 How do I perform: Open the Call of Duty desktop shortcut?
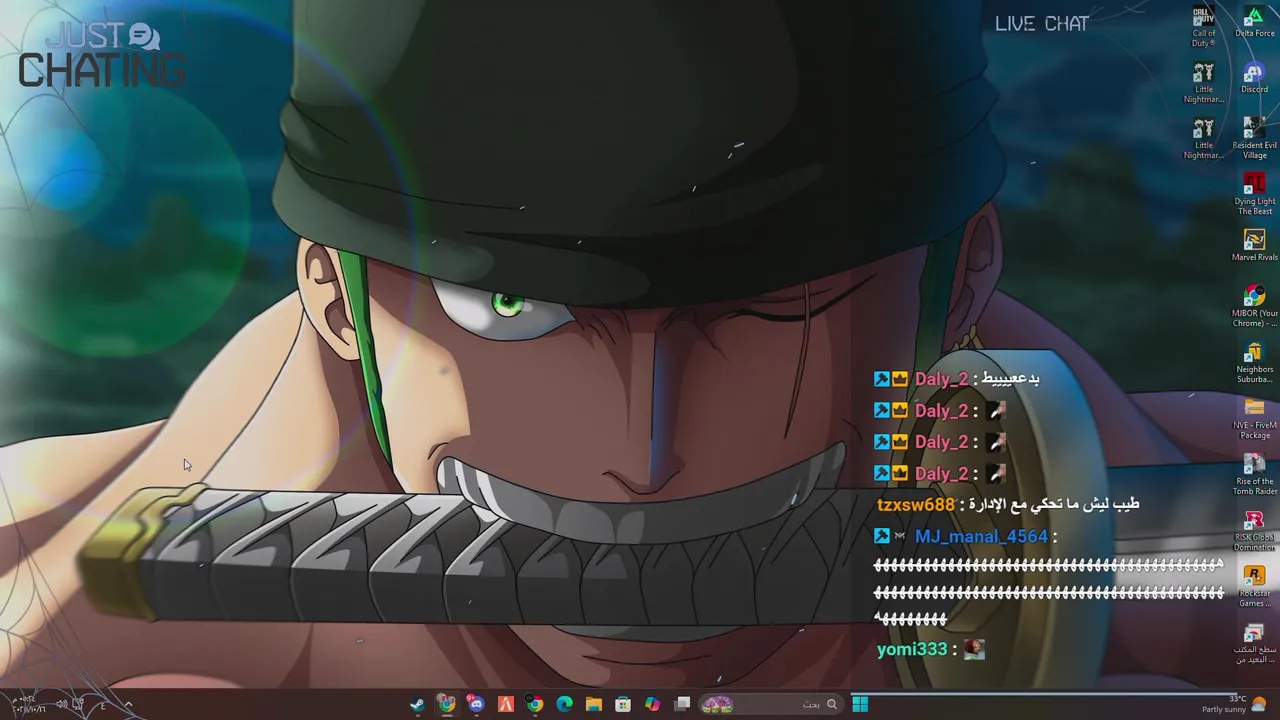pos(1203,28)
